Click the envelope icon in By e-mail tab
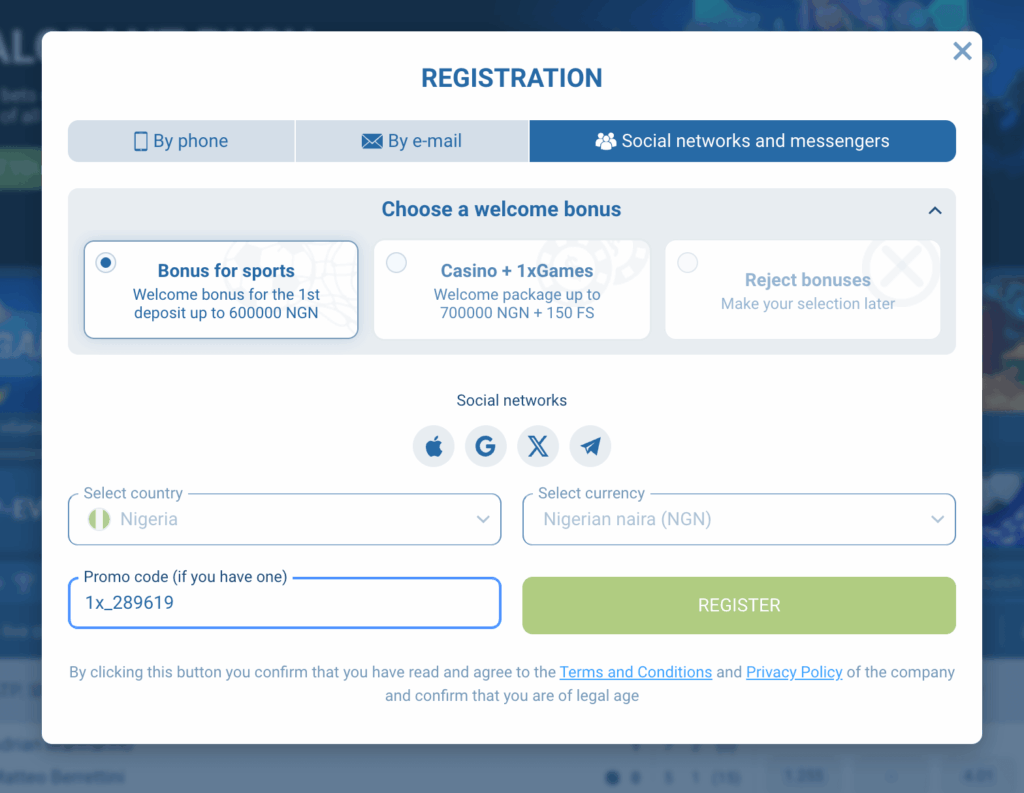This screenshot has width=1024, height=793. (x=372, y=141)
